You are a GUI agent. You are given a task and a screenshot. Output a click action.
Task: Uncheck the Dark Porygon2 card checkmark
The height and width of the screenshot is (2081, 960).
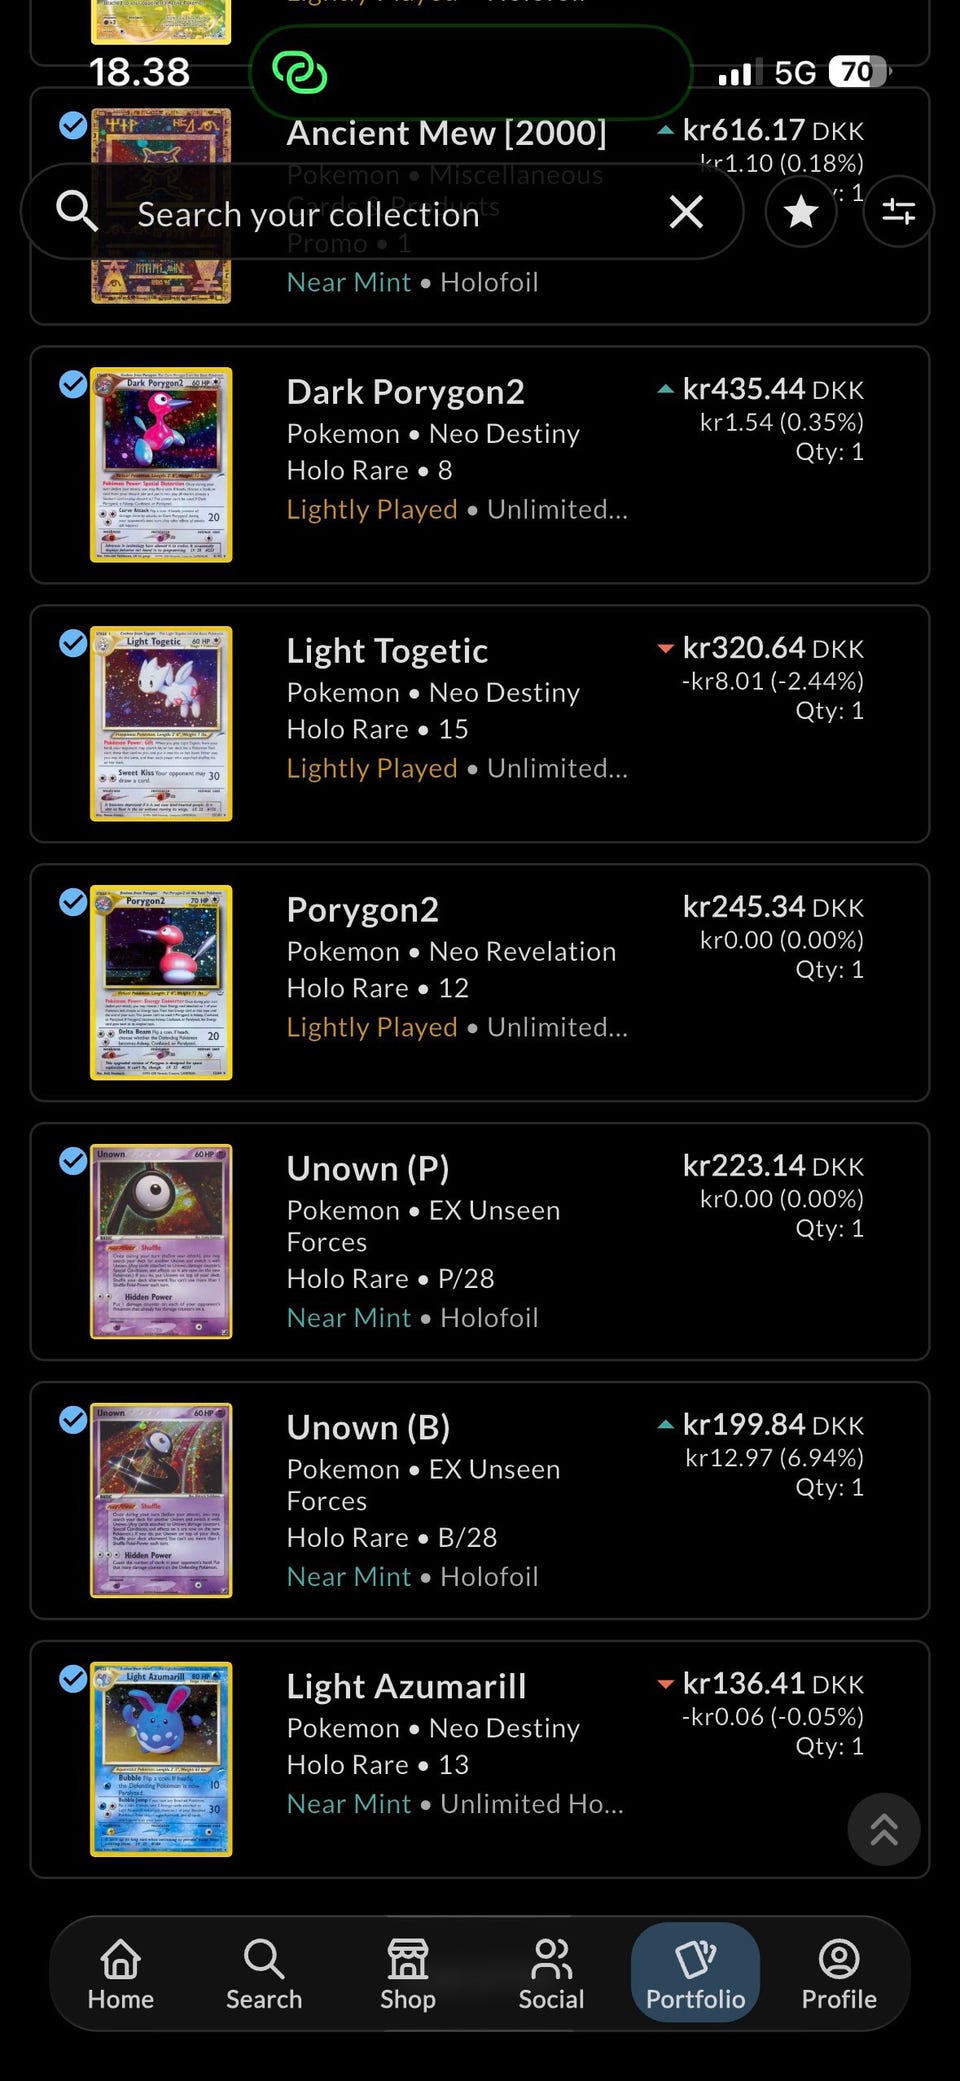click(x=73, y=384)
